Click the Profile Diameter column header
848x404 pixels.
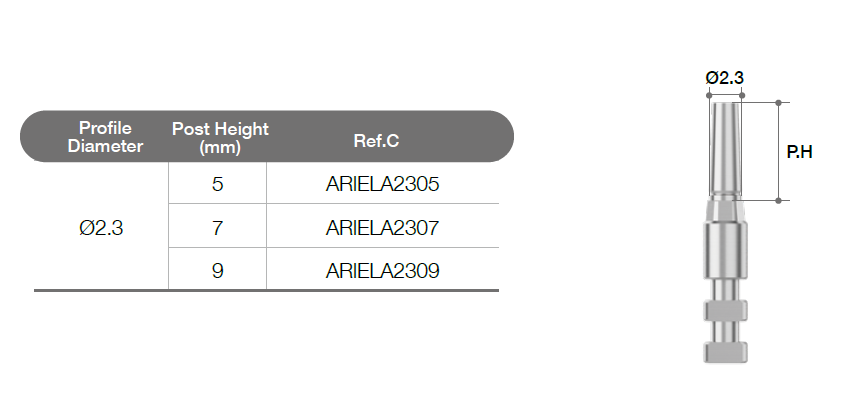pos(105,137)
